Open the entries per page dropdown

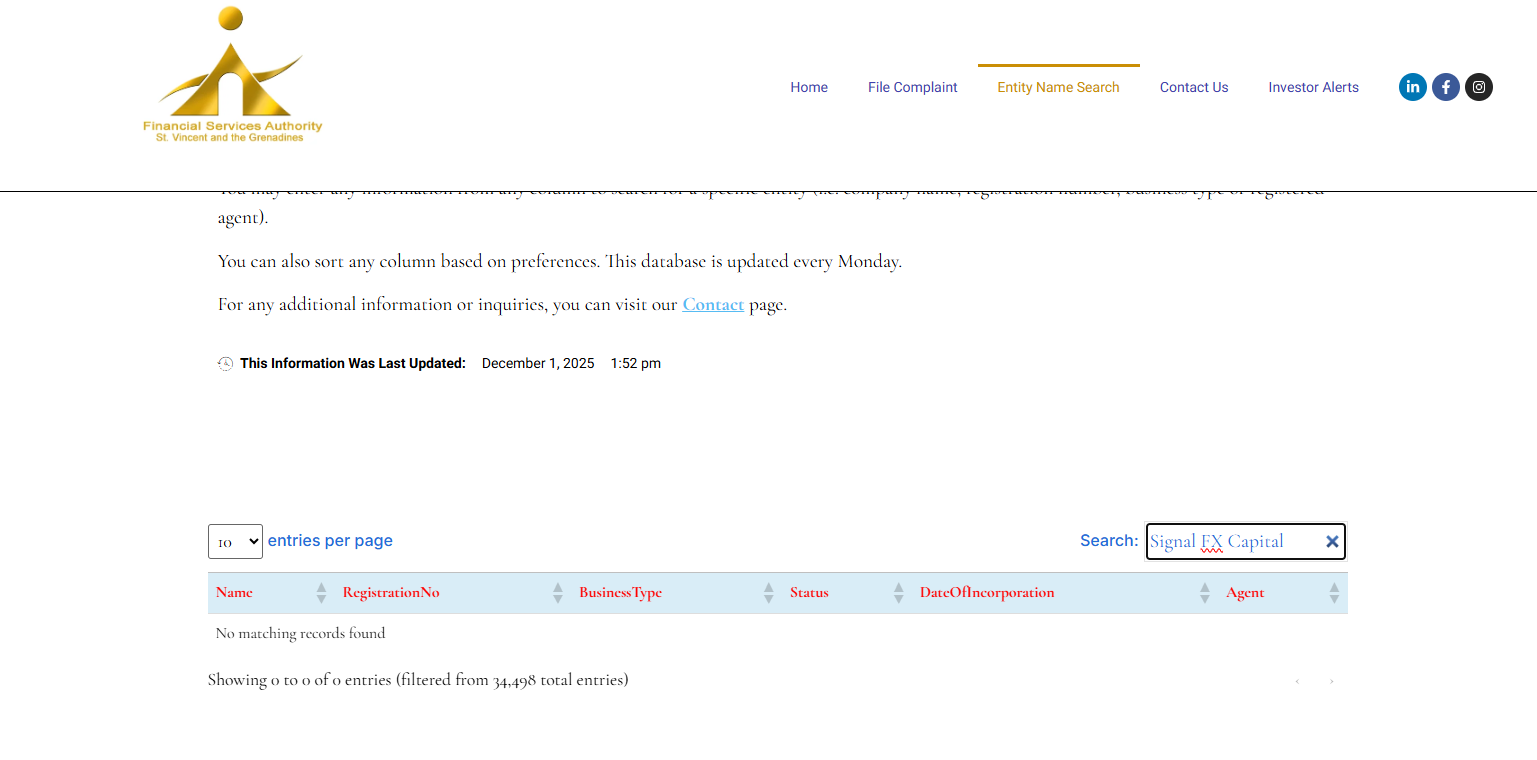point(235,542)
